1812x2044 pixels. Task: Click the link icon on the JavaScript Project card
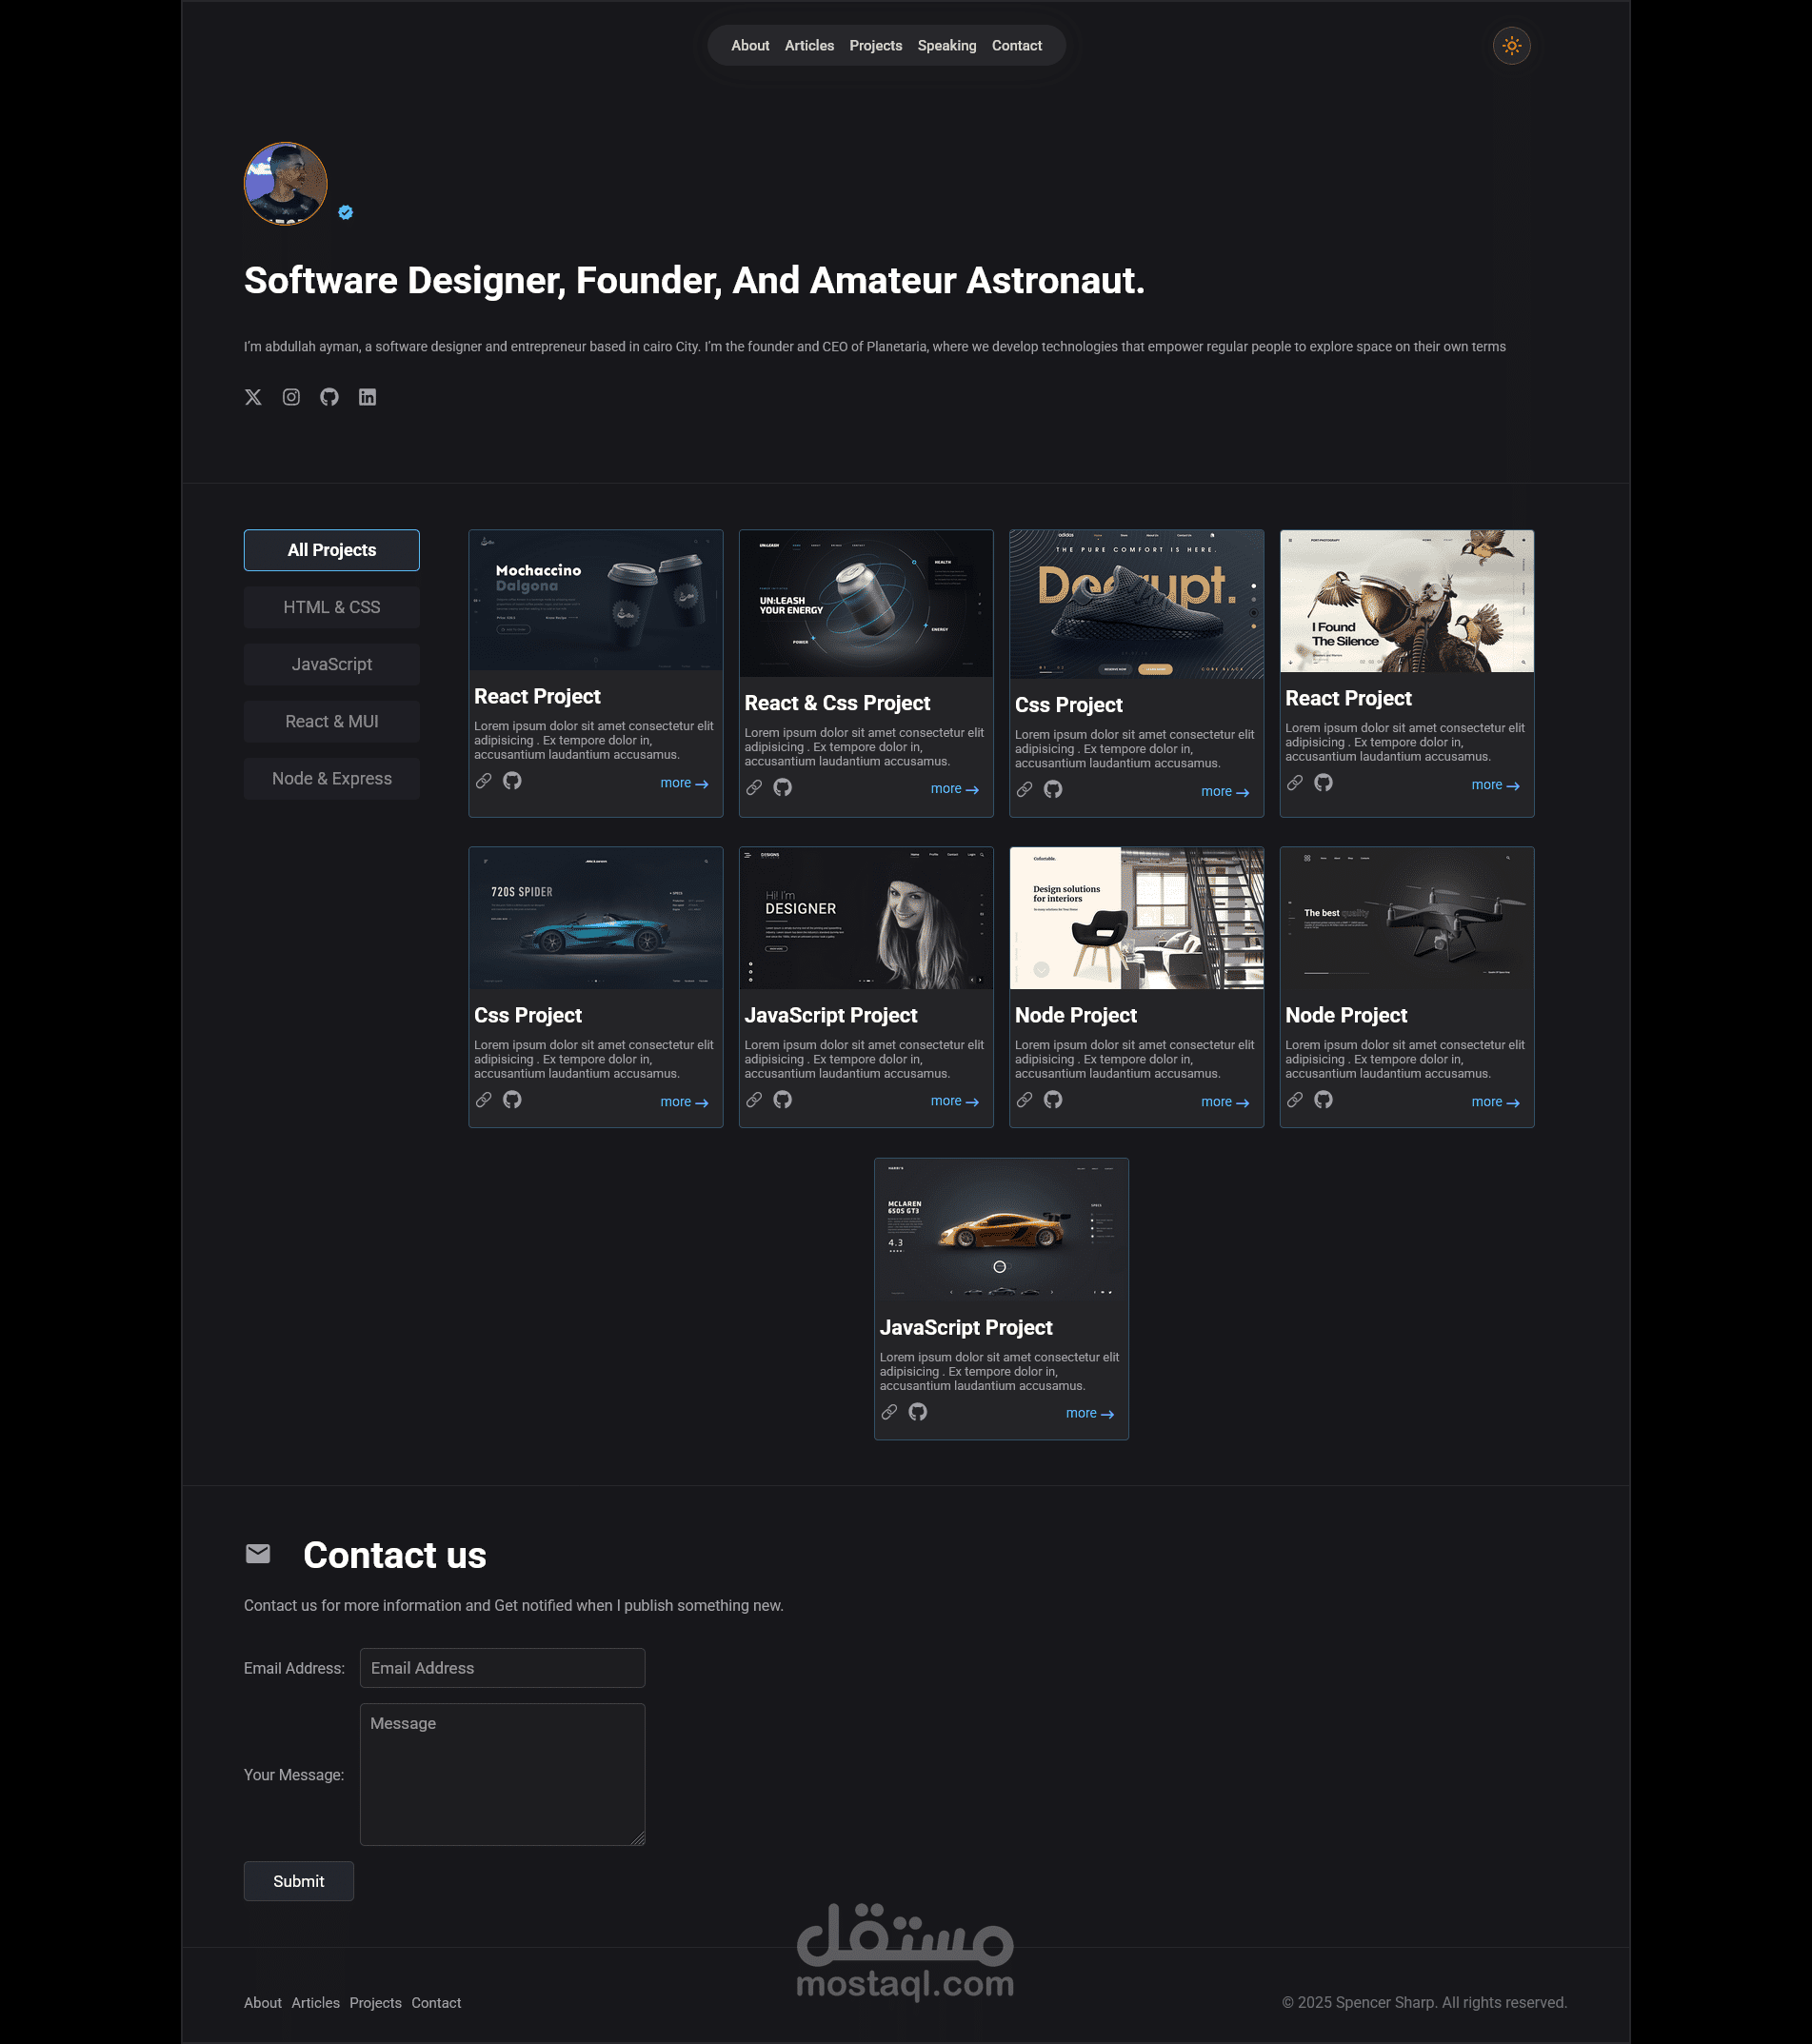pos(754,1100)
